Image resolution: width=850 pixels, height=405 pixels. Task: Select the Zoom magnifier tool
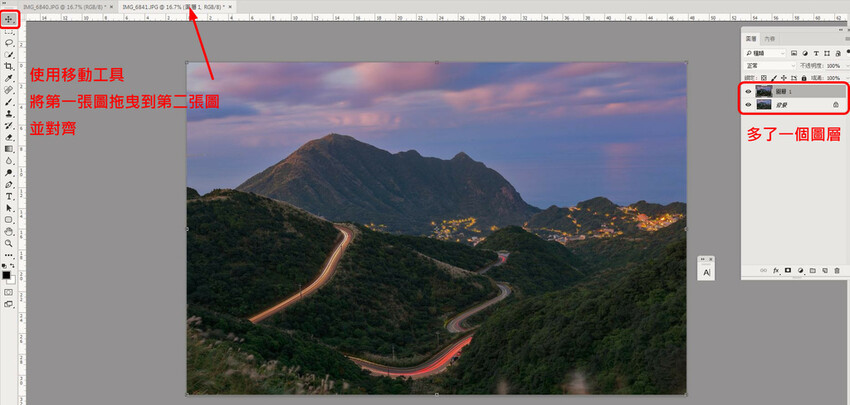(x=9, y=243)
